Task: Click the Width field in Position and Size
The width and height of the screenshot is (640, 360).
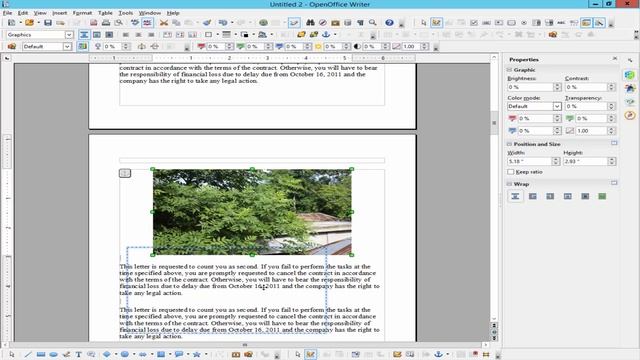Action: coord(530,161)
